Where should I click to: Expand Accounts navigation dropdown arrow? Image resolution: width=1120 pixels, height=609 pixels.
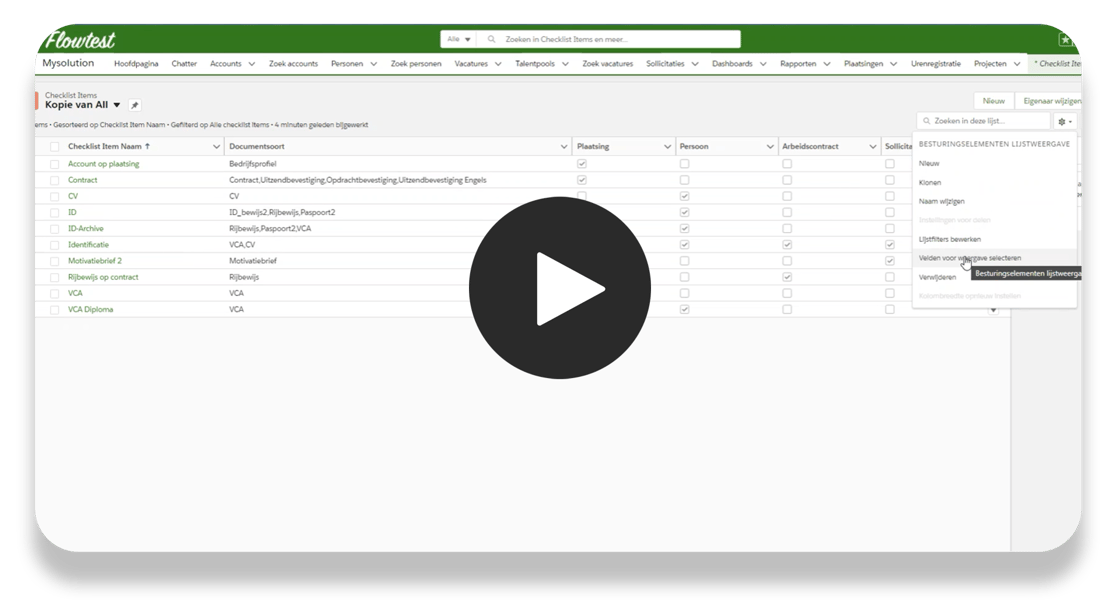[x=251, y=64]
